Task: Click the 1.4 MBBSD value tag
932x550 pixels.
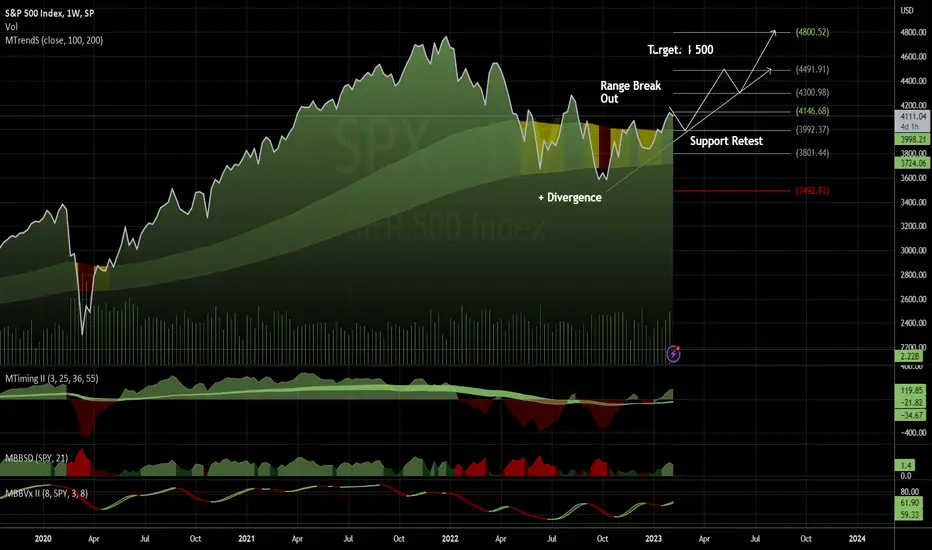Action: point(906,466)
